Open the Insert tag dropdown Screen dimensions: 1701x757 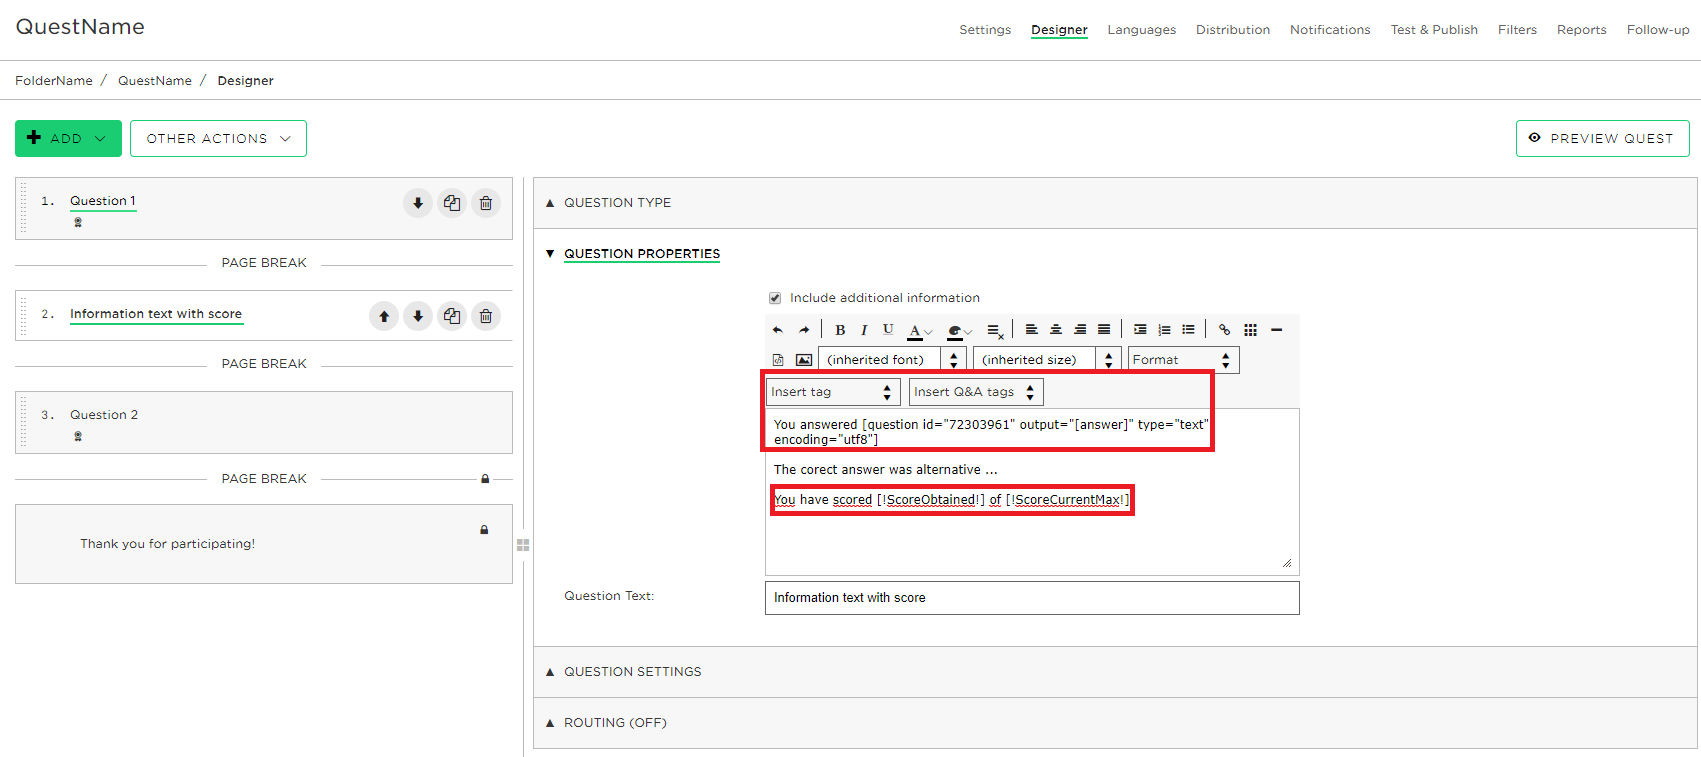tap(833, 392)
